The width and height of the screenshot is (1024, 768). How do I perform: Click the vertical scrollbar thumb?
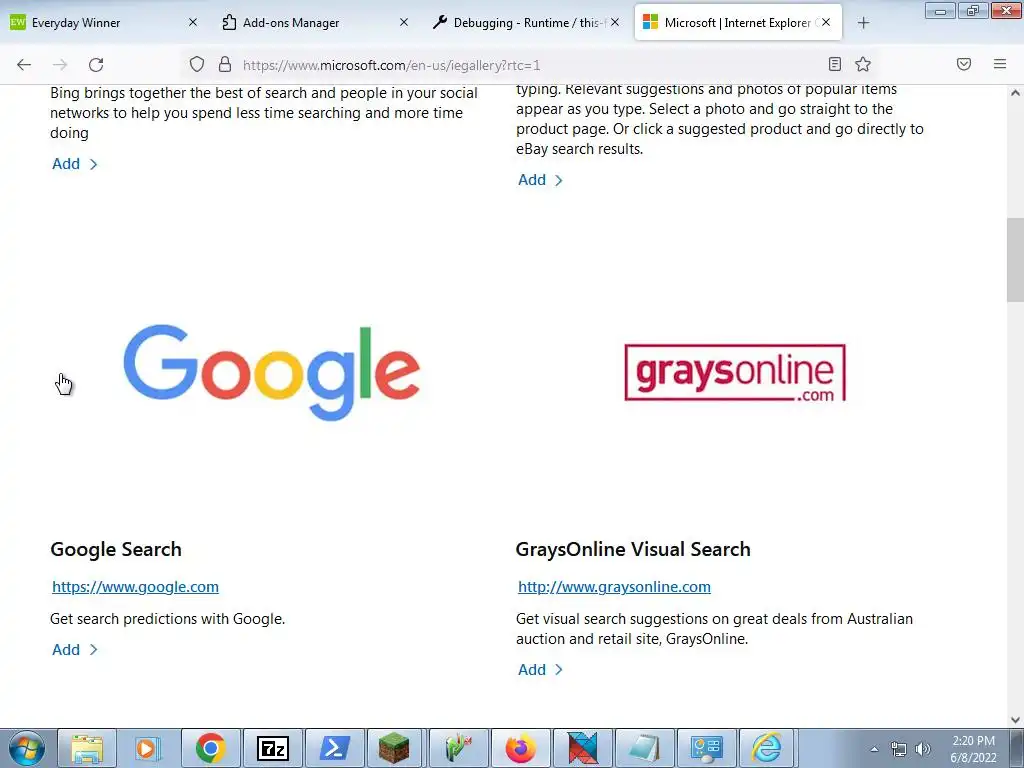coord(1015,260)
